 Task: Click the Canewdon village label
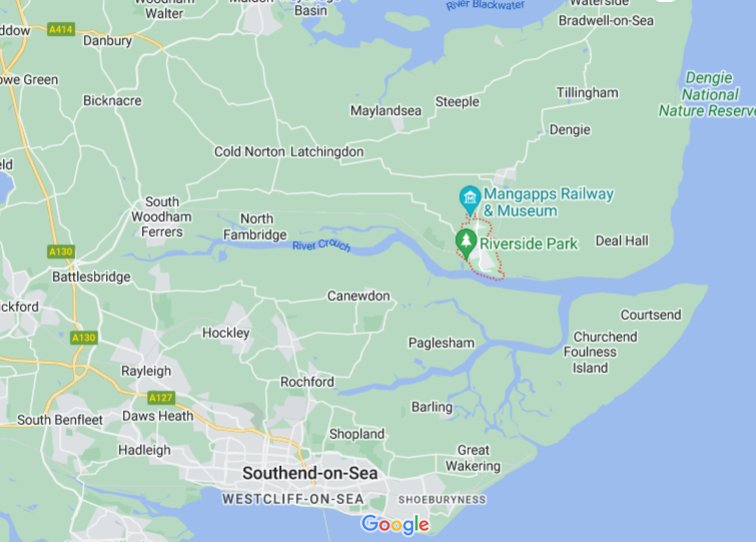(x=358, y=296)
